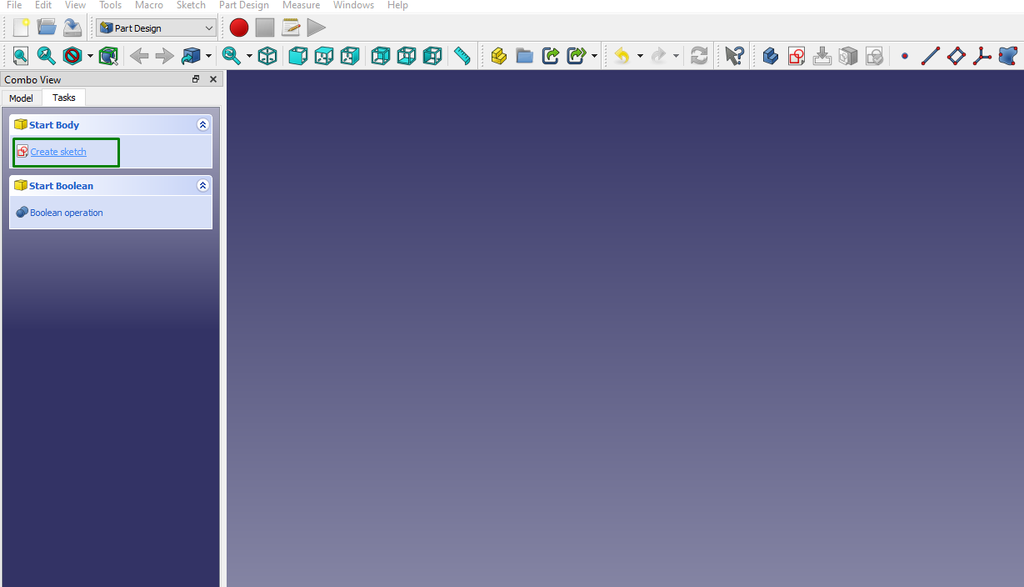
Task: Set Isometric view using cube icon
Action: (267, 55)
